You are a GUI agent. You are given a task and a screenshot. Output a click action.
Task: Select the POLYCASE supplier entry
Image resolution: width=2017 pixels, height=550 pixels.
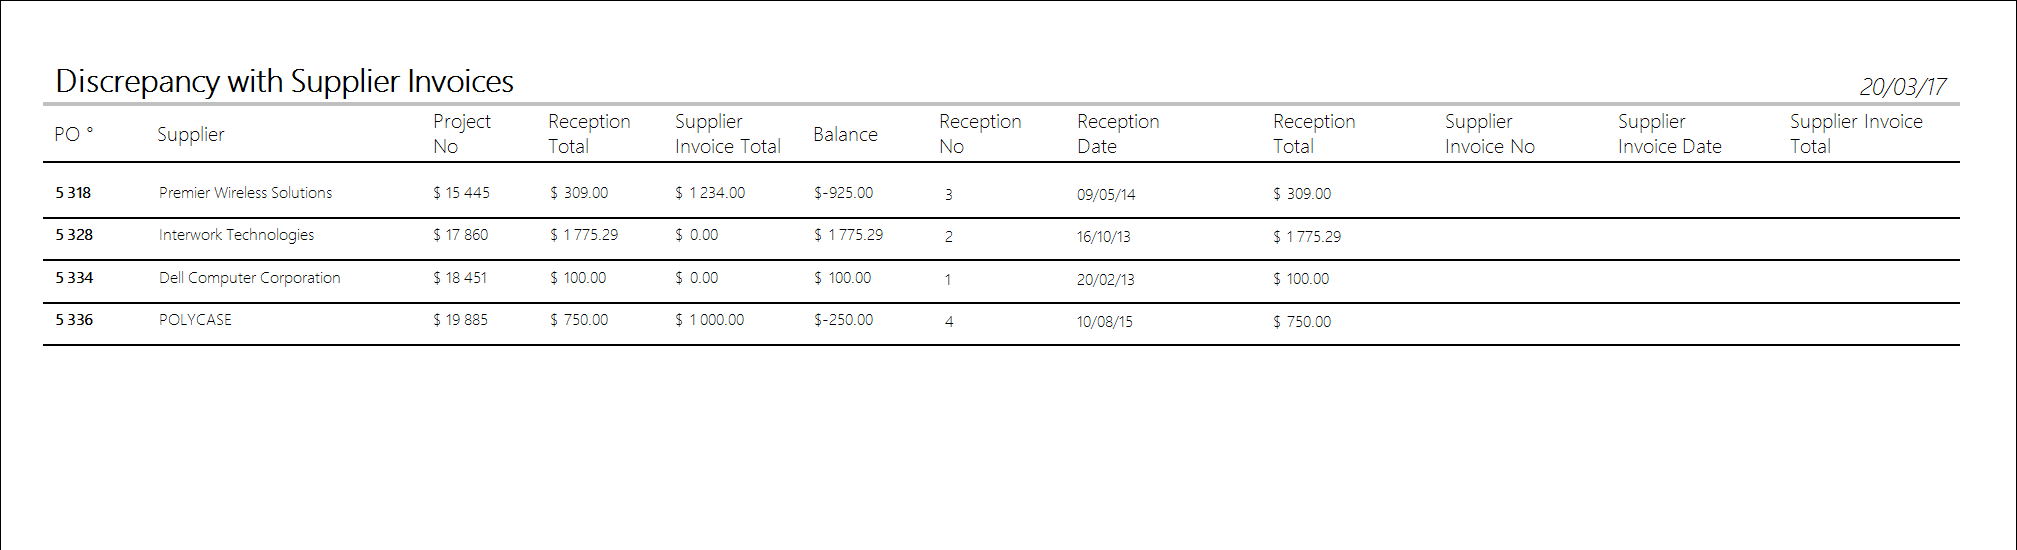pos(195,320)
